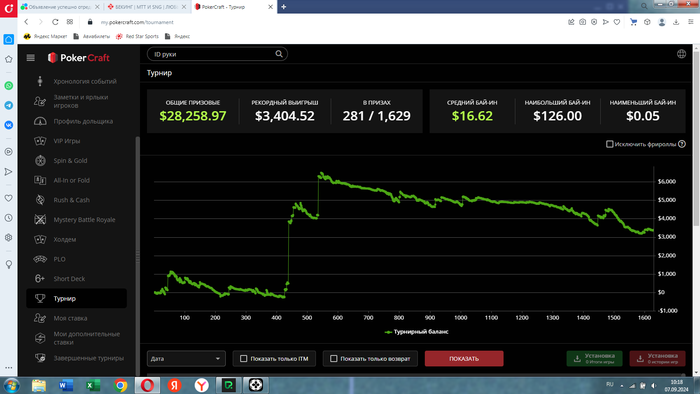
Task: Open Холдем cards icon
Action: (x=40, y=240)
